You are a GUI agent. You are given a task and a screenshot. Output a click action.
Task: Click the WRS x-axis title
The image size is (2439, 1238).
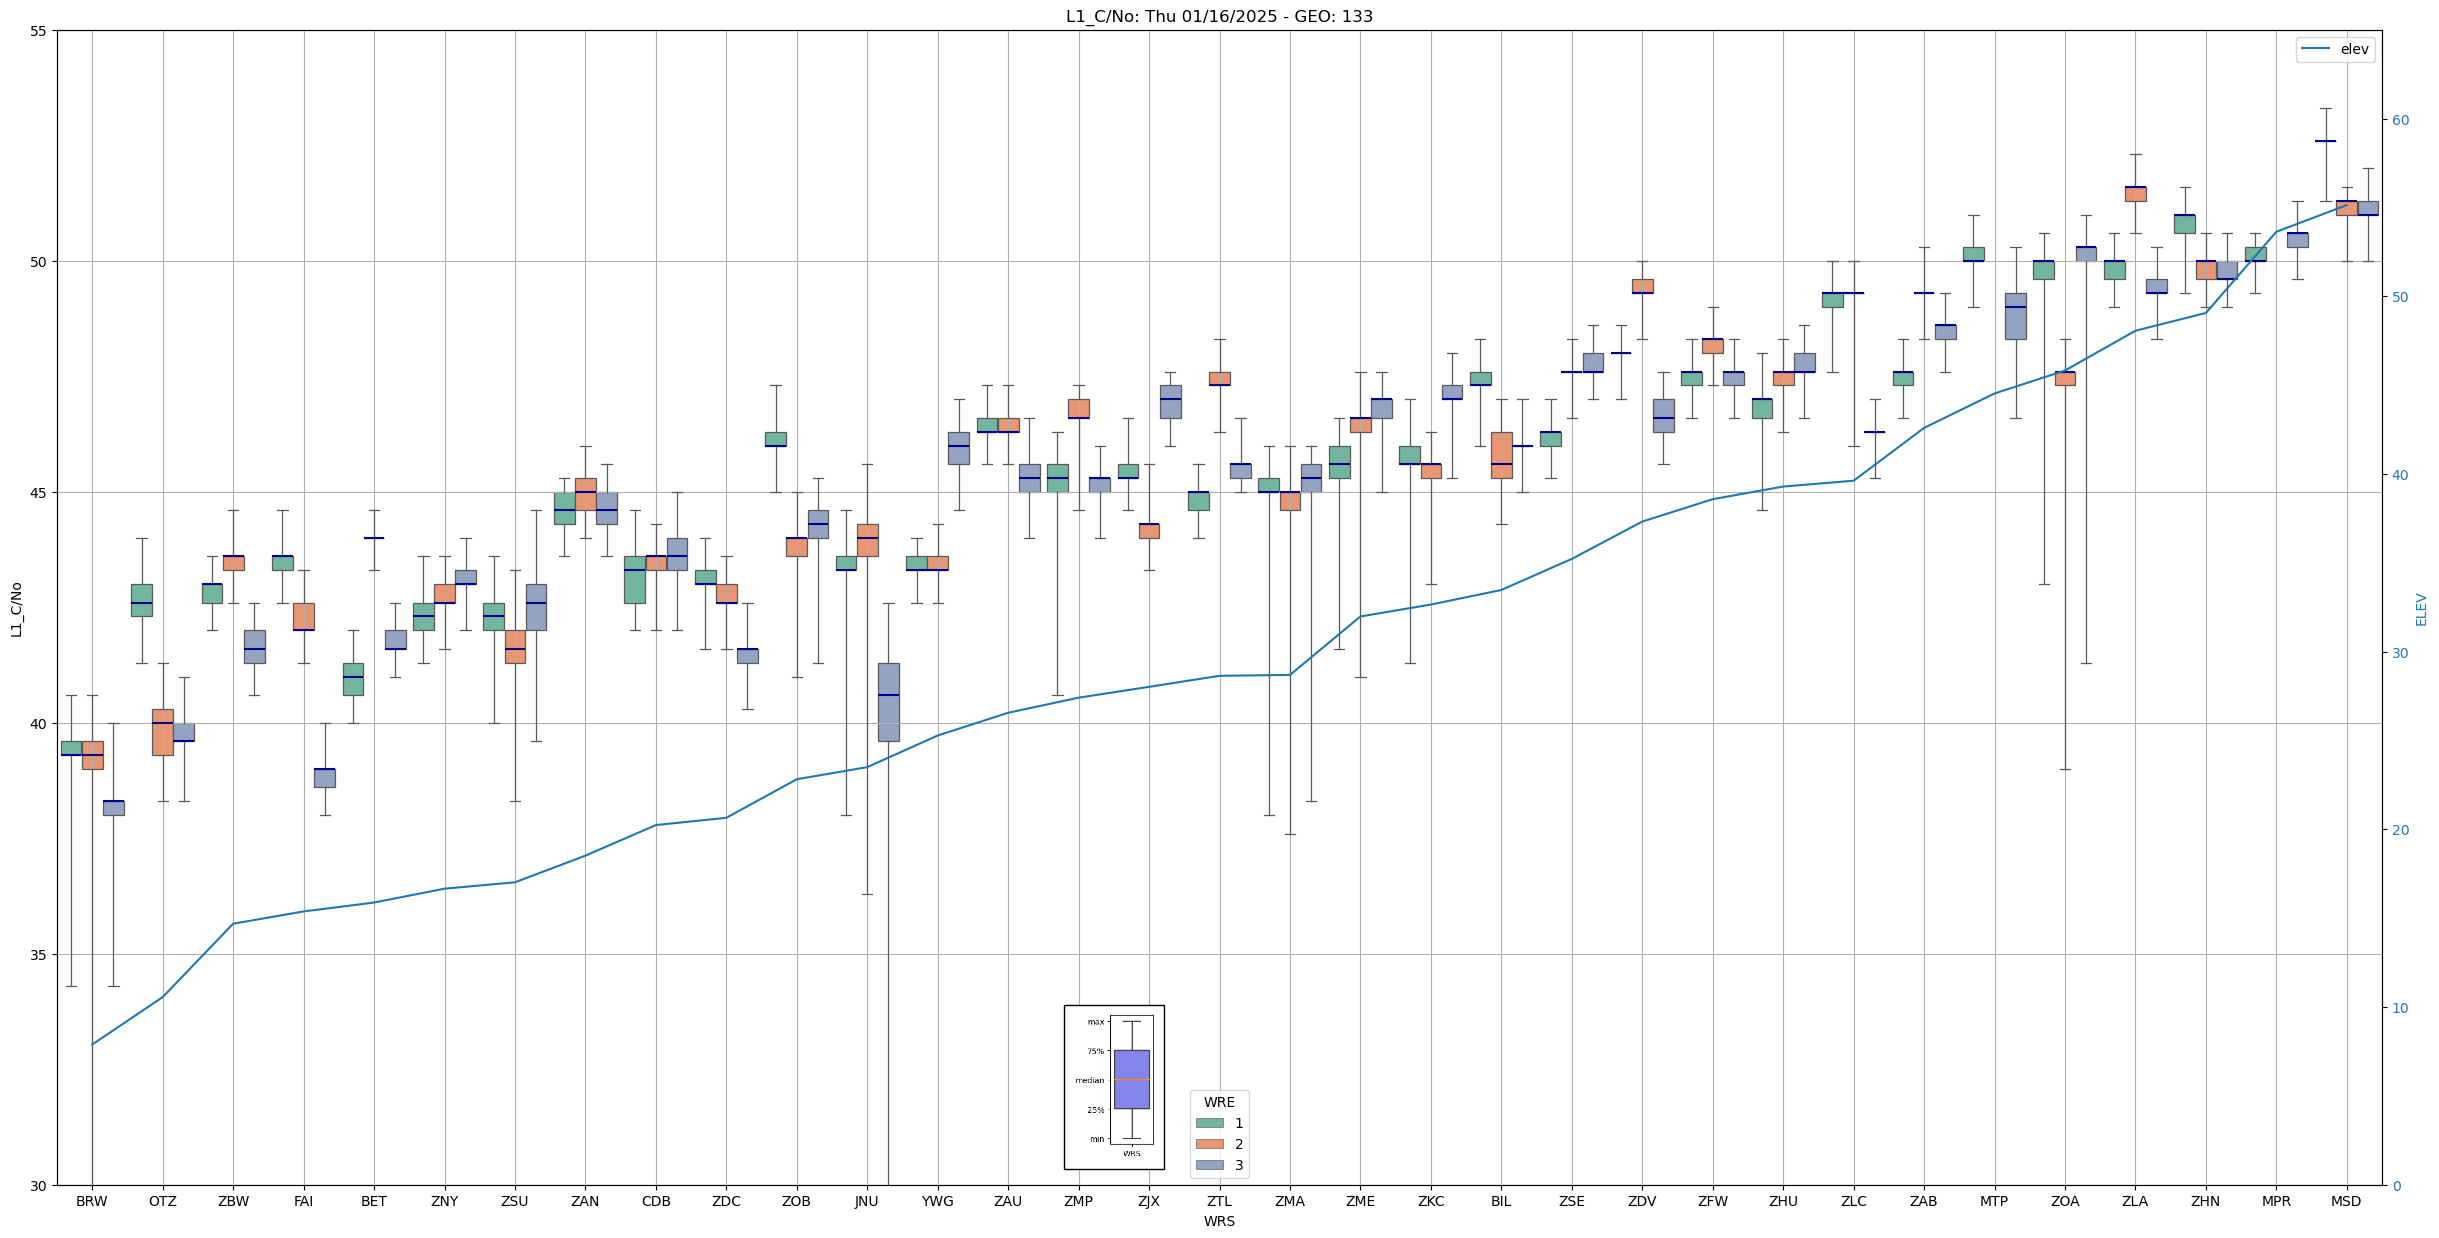point(1219,1221)
